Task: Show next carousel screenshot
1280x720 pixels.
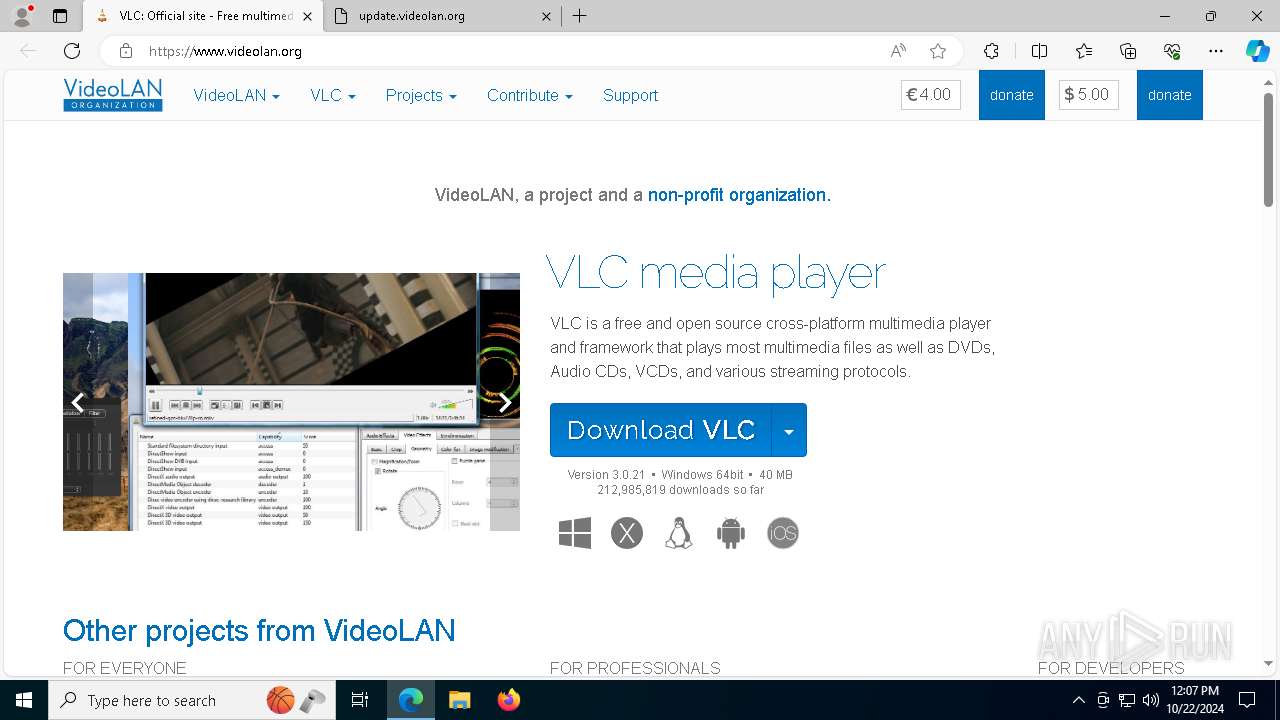Action: pos(505,402)
